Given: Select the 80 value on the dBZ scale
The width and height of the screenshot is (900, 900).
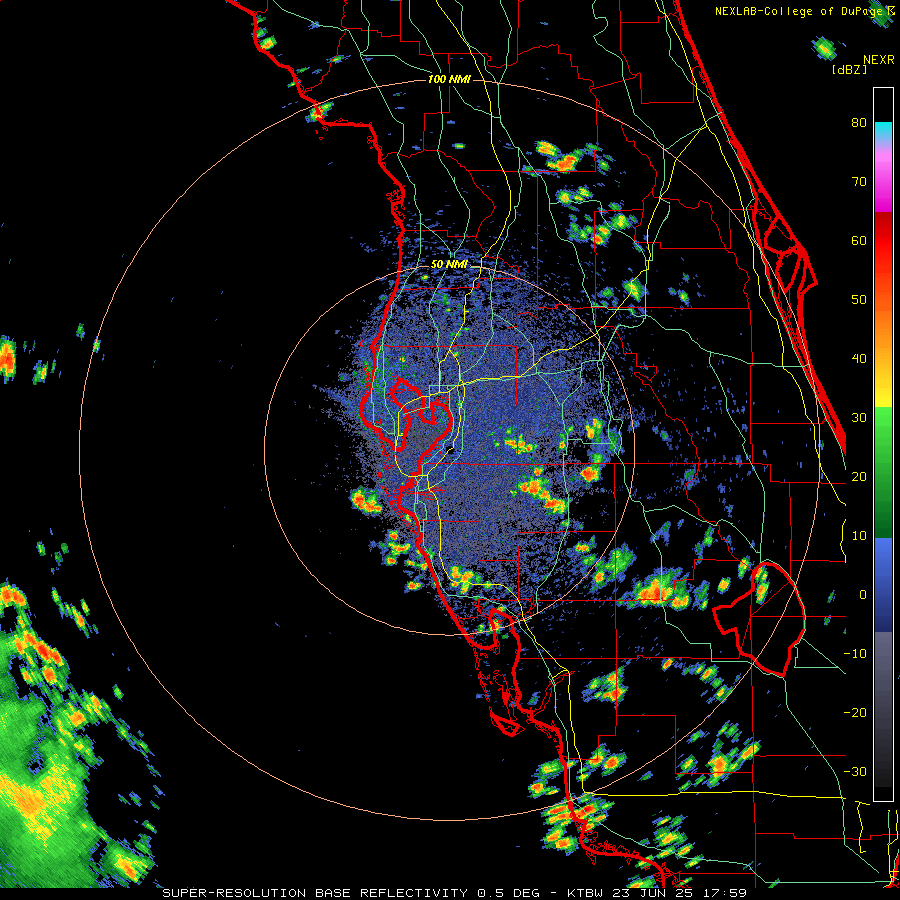Looking at the screenshot, I should (859, 123).
